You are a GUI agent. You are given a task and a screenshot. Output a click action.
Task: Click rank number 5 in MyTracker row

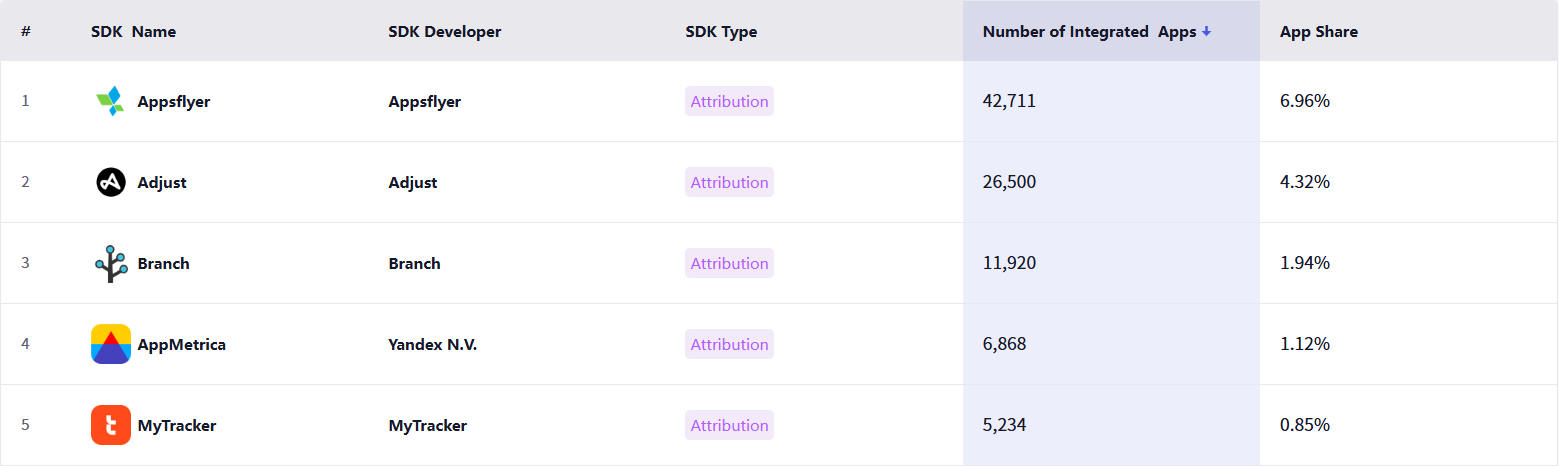pos(26,425)
